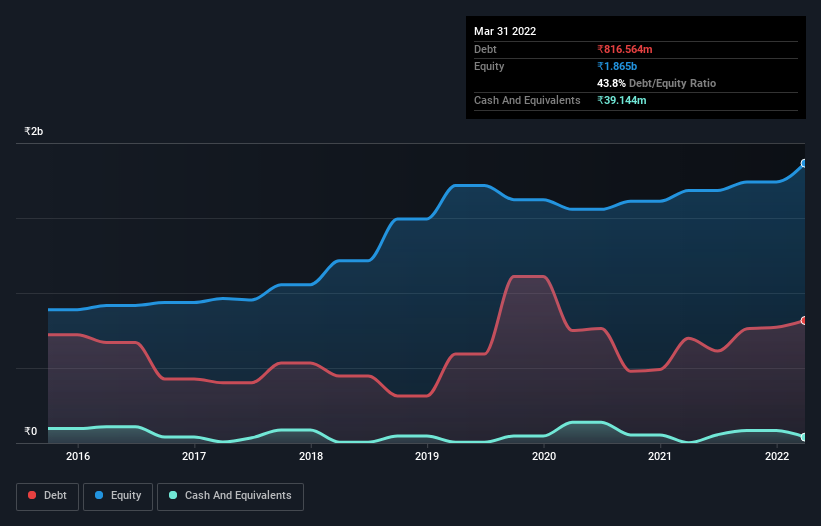Click the 2018 x-axis label

(311, 456)
